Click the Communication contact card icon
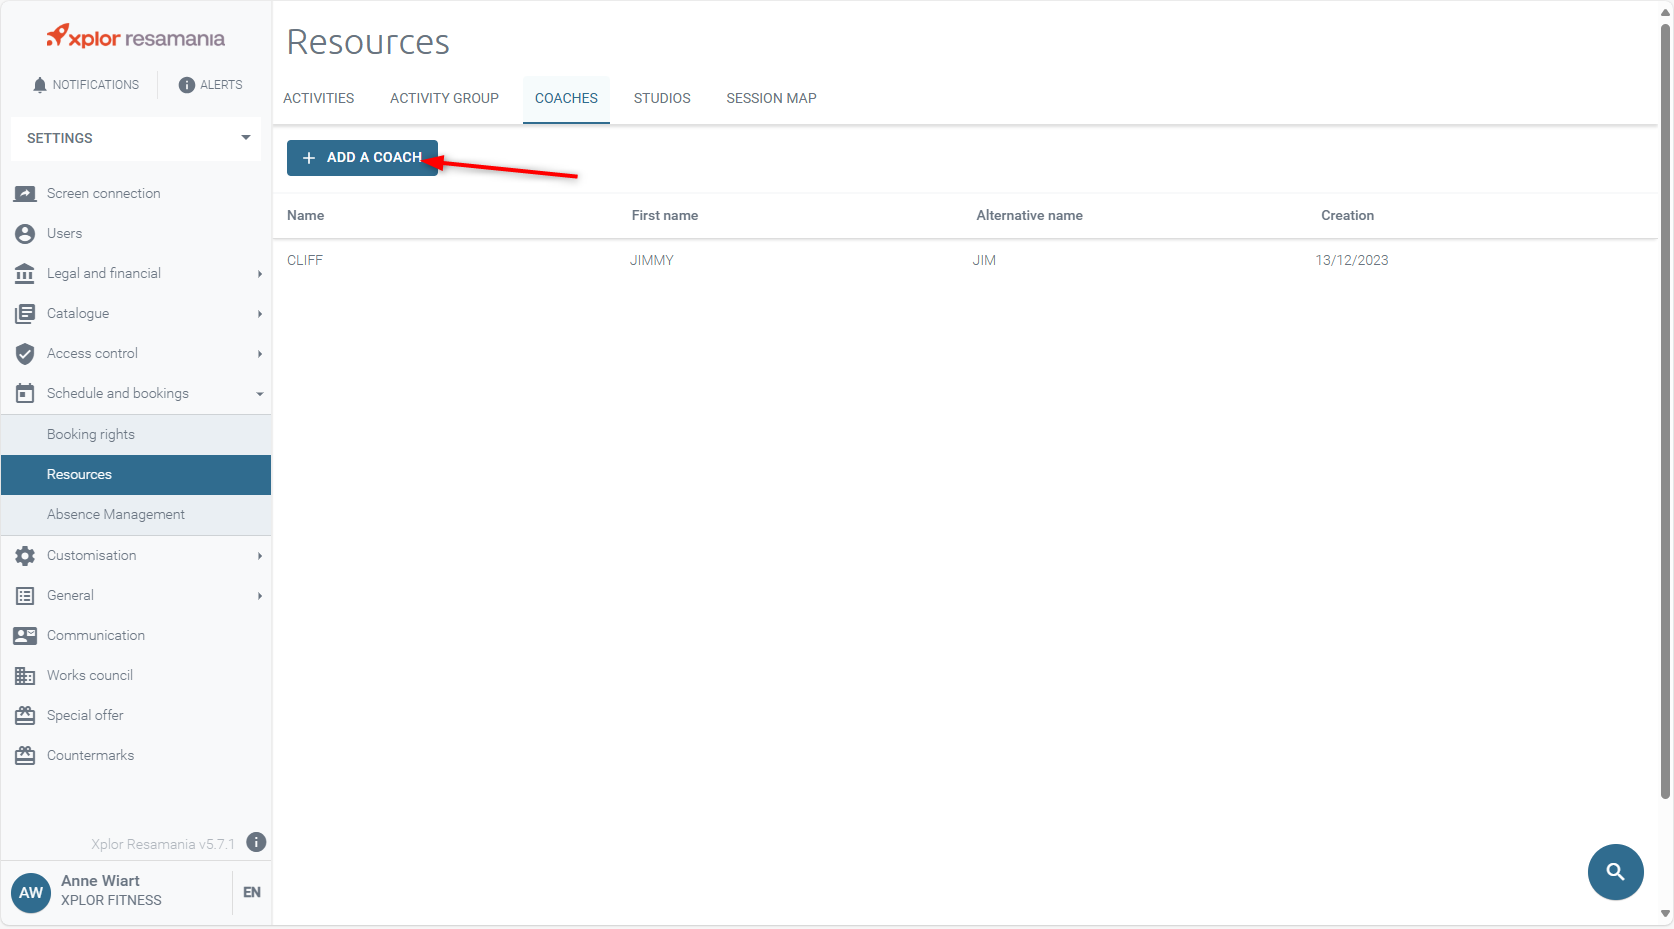The image size is (1674, 929). [25, 636]
